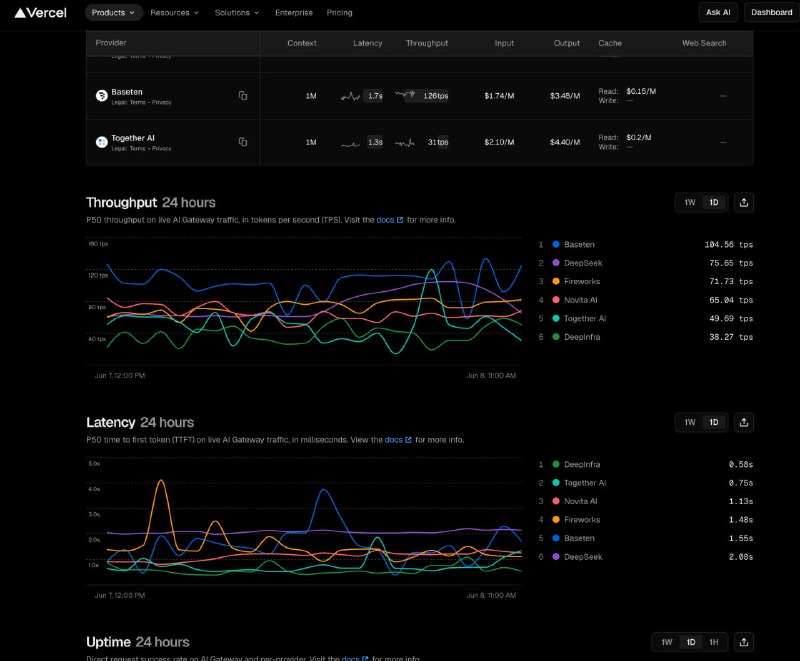Expand the Resources menu
This screenshot has height=661, width=800.
(x=174, y=13)
